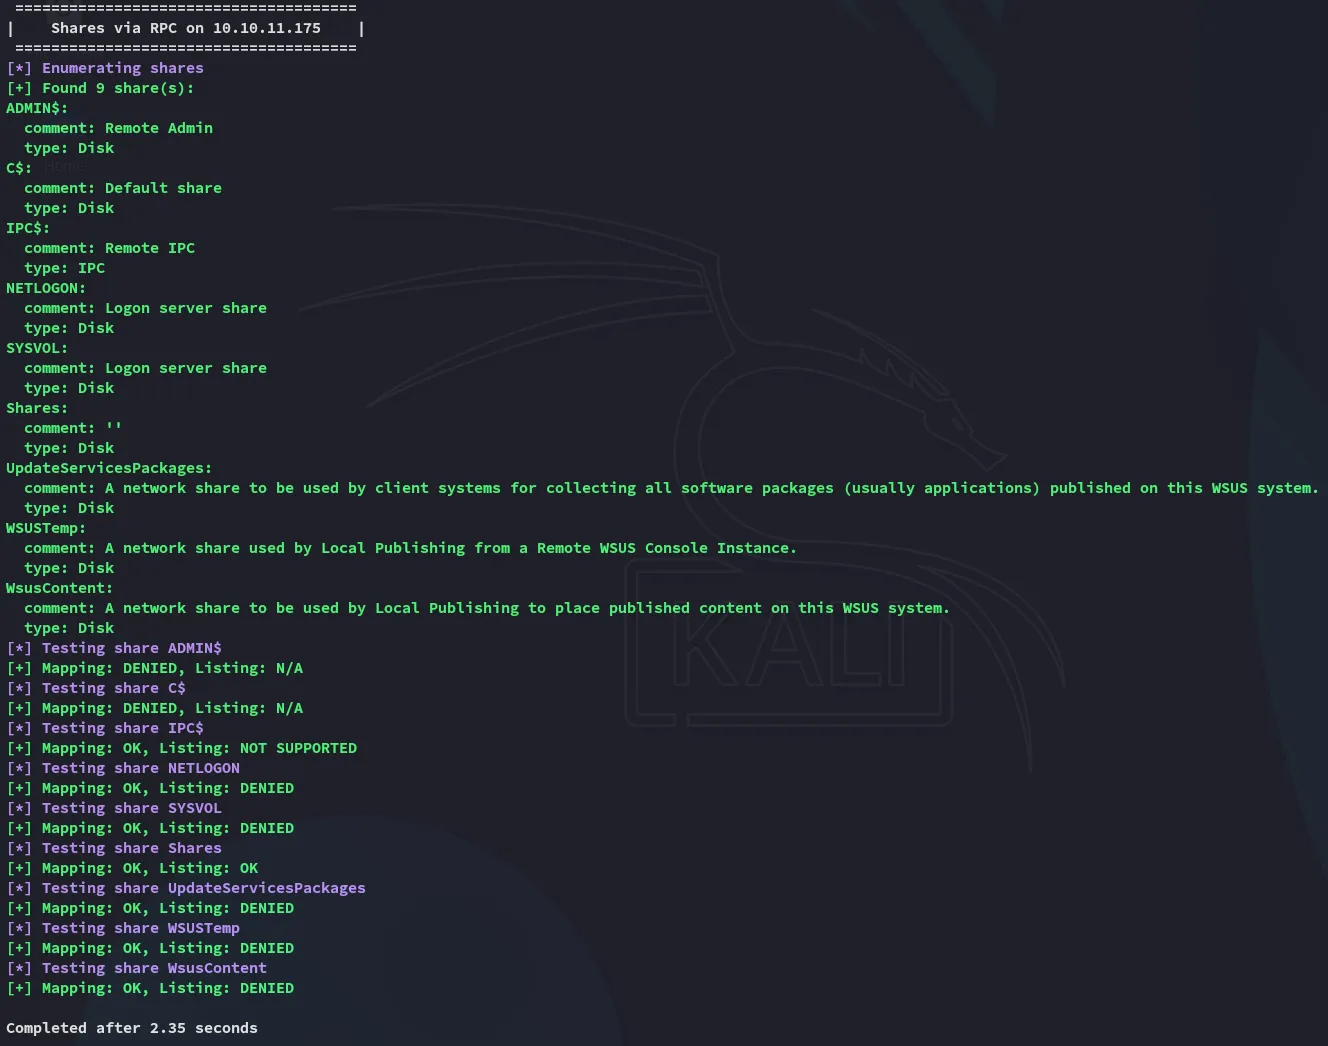Click the "Enumerating shares" status line
Viewport: 1328px width, 1046px height.
click(122, 68)
